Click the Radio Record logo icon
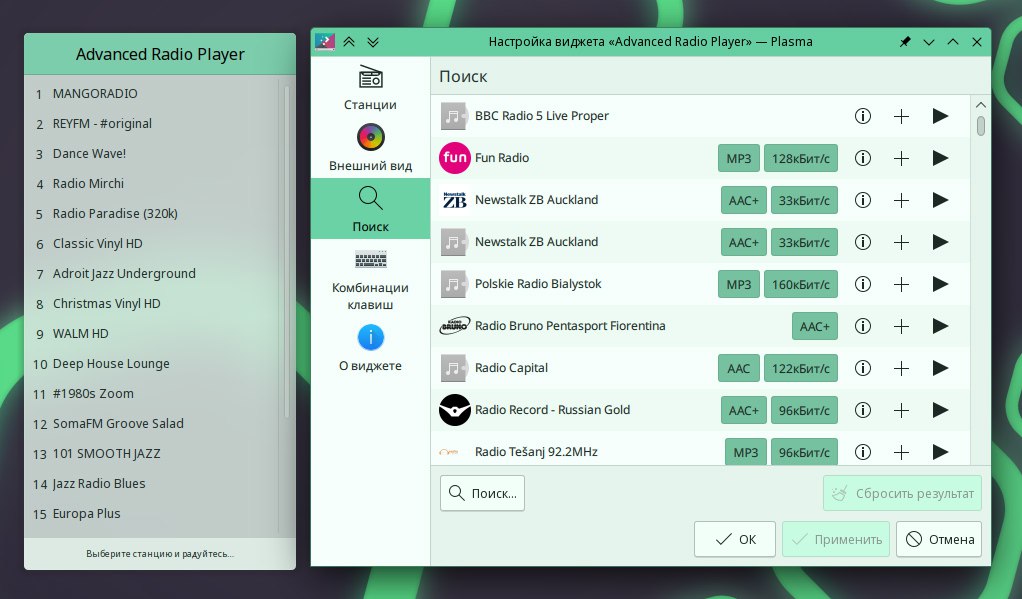1022x599 pixels. pos(454,410)
